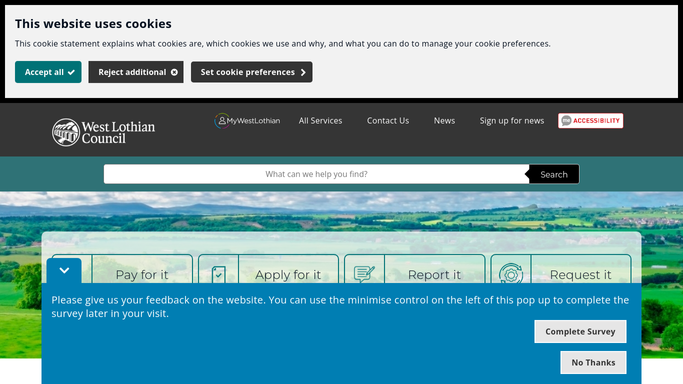Click the Apply for it clipboard icon
Viewport: 683px width, 384px height.
tap(219, 275)
